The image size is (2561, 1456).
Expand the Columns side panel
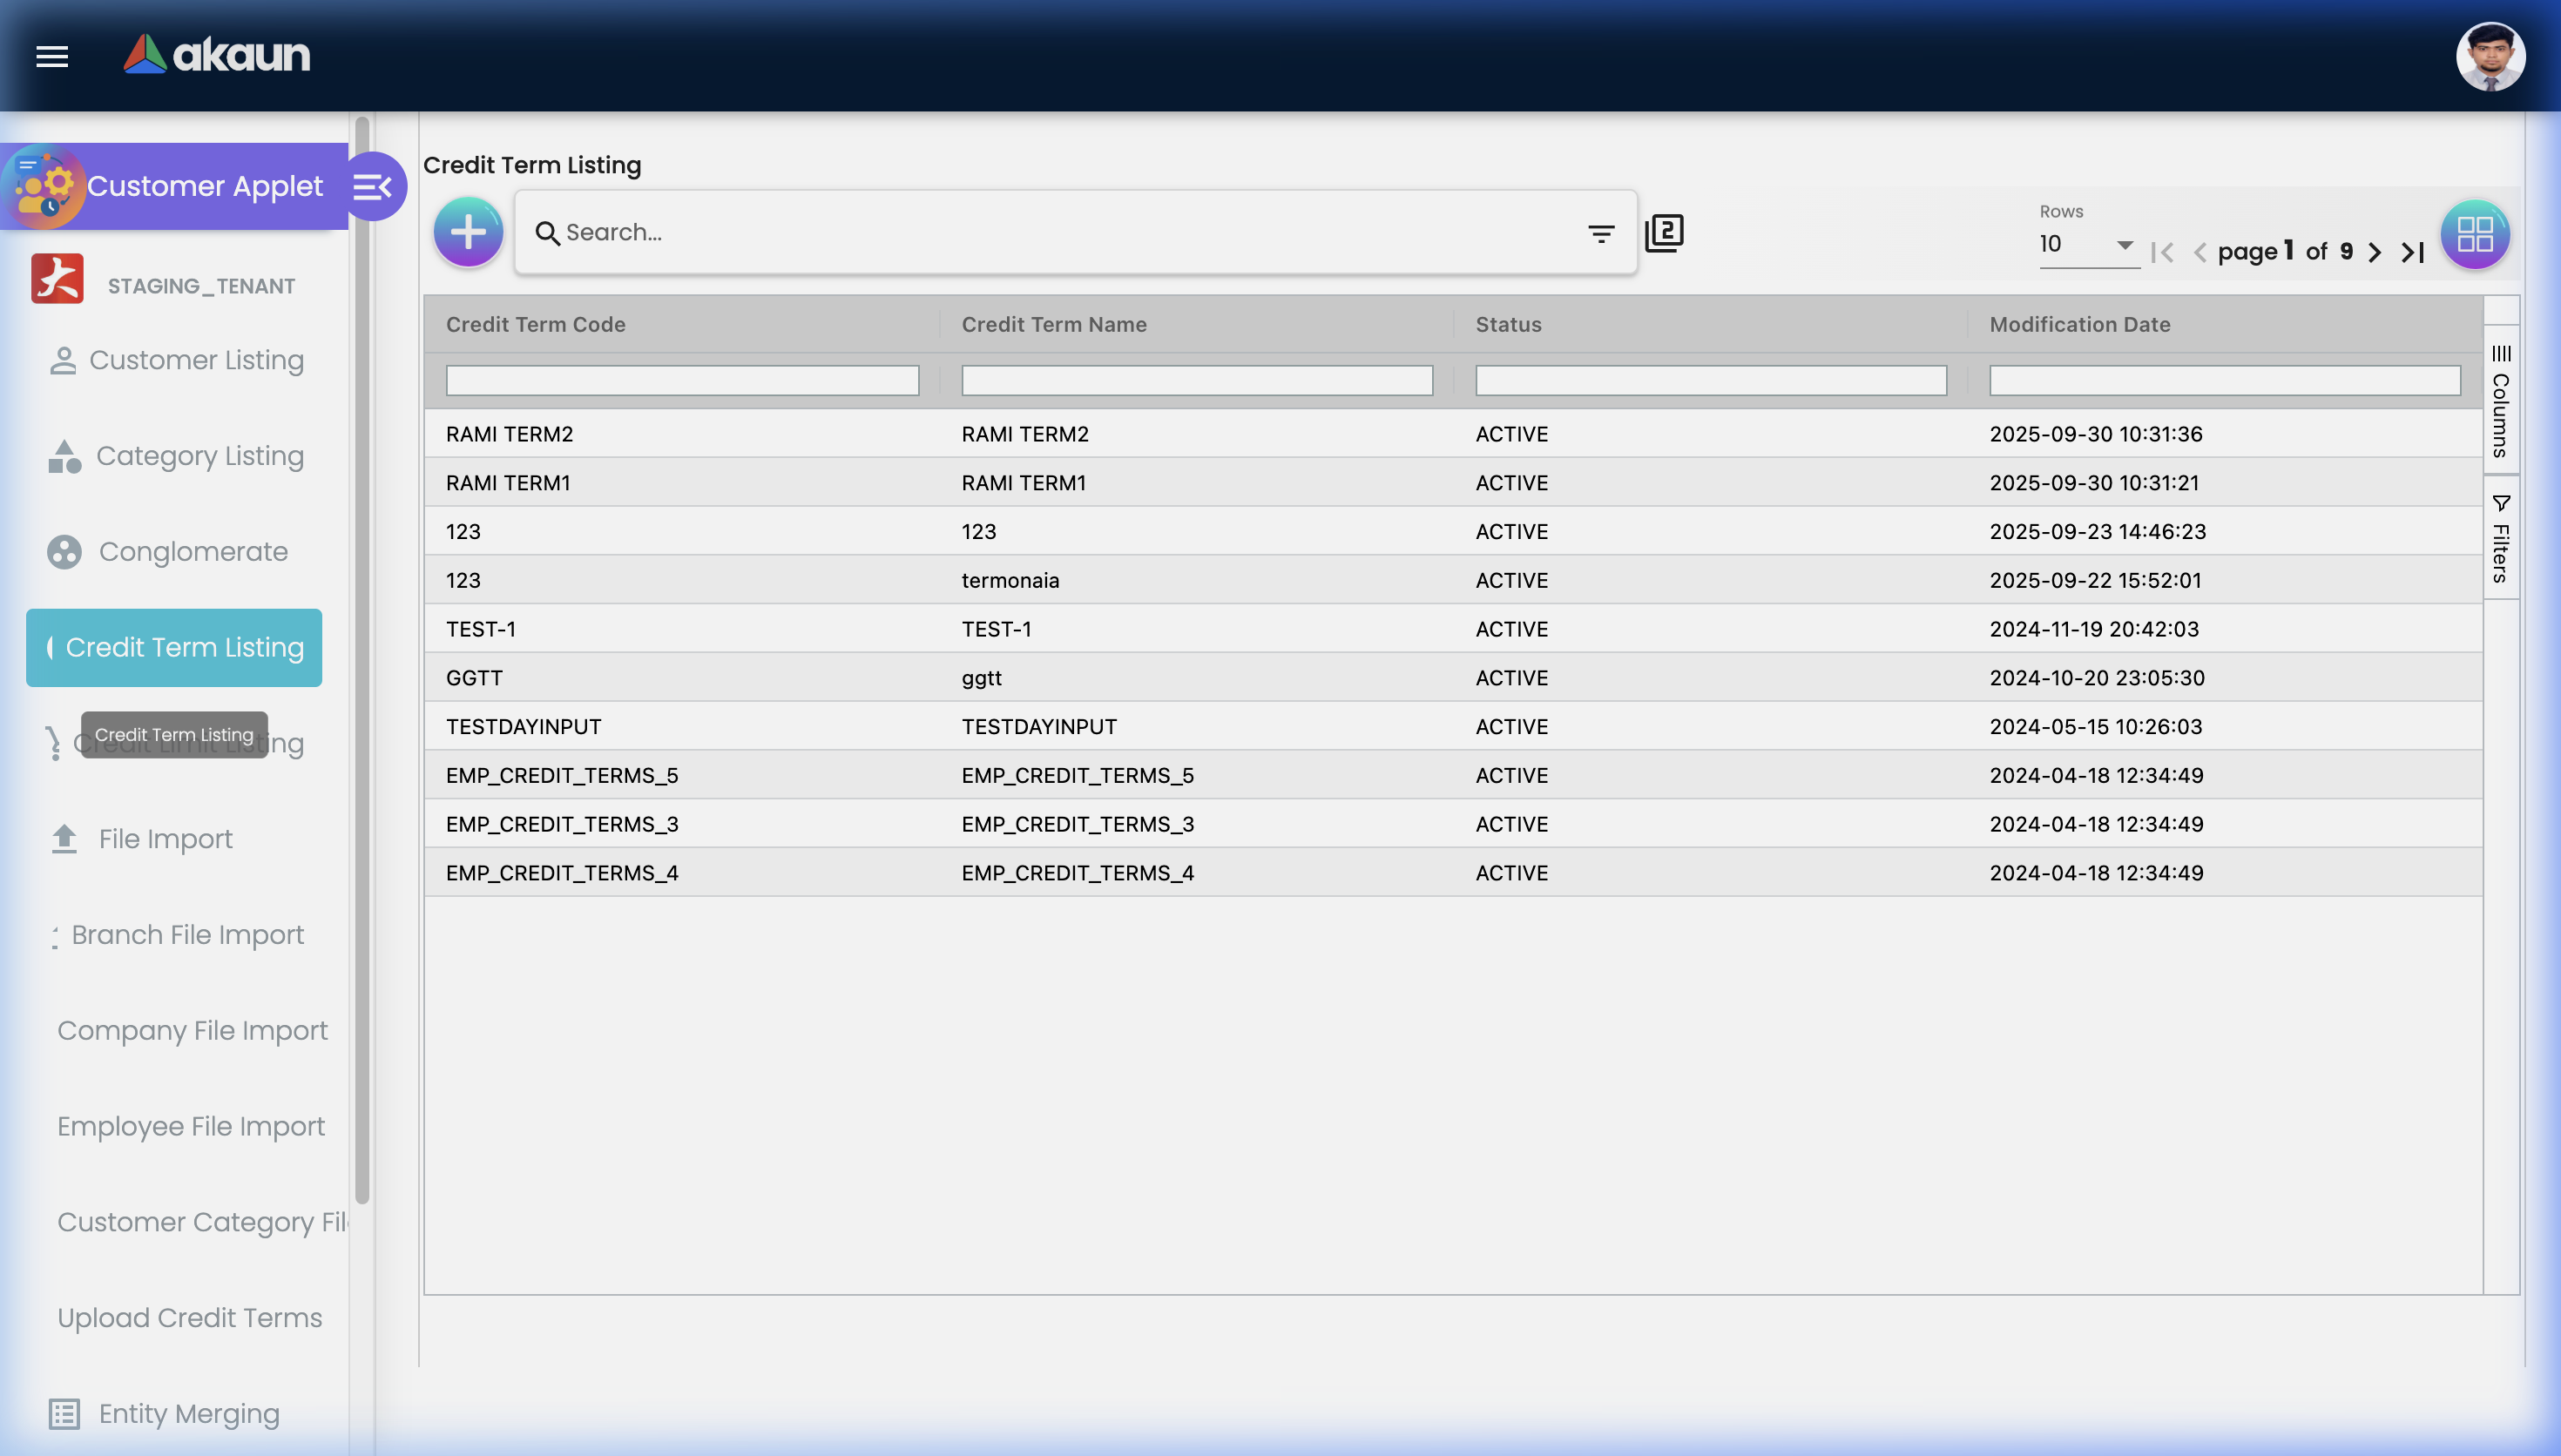click(x=2501, y=398)
